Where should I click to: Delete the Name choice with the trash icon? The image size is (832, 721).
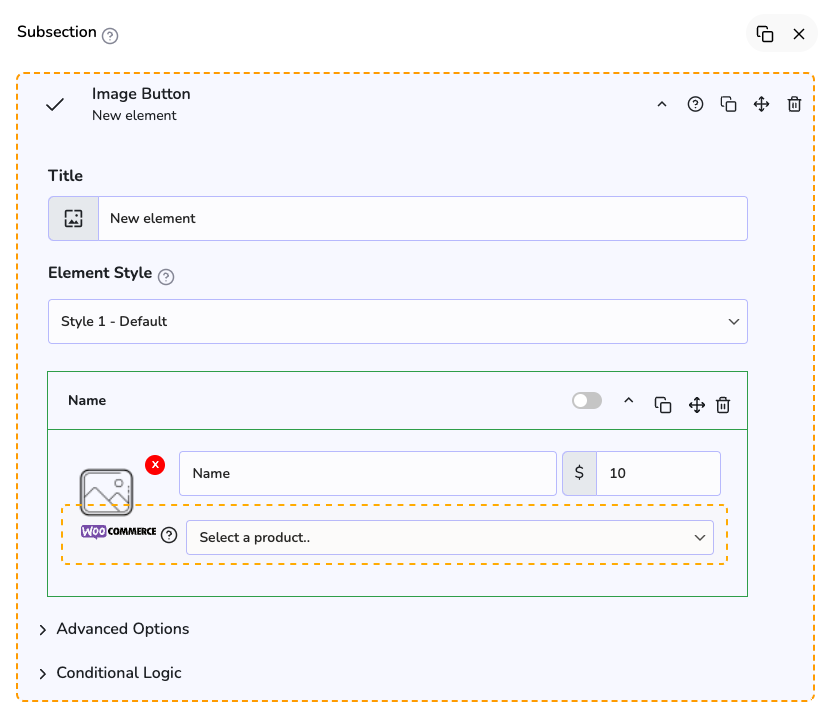723,405
